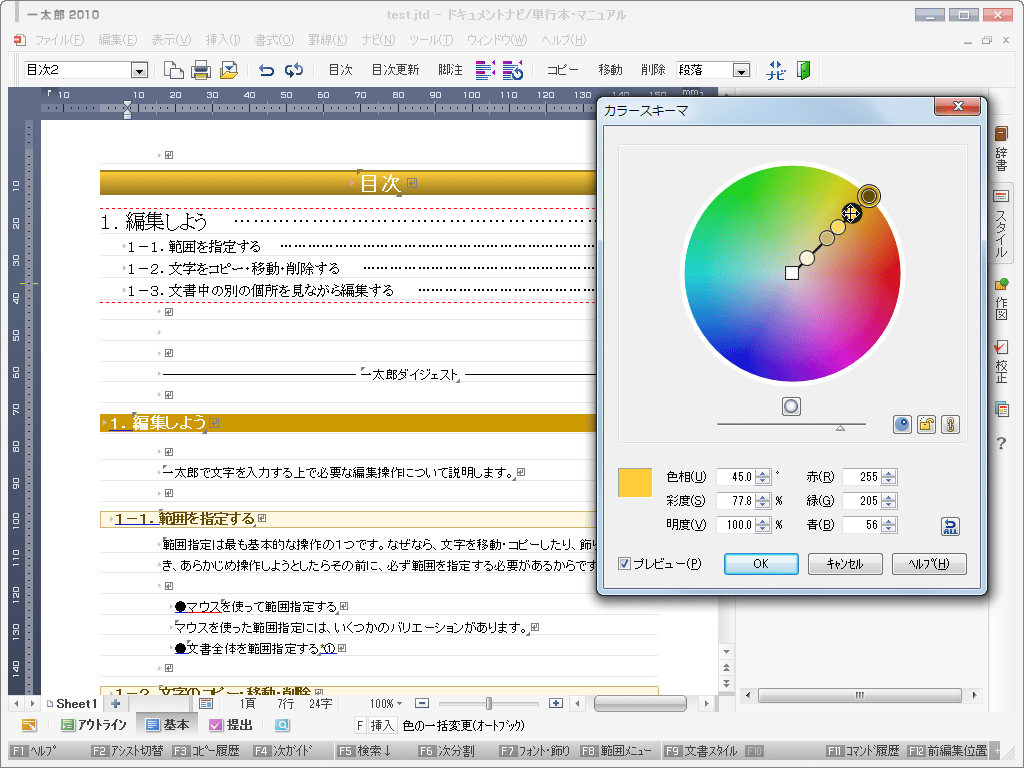This screenshot has width=1024, height=768.
Task: Click the 削除 delete toolbar button
Action: coord(652,70)
